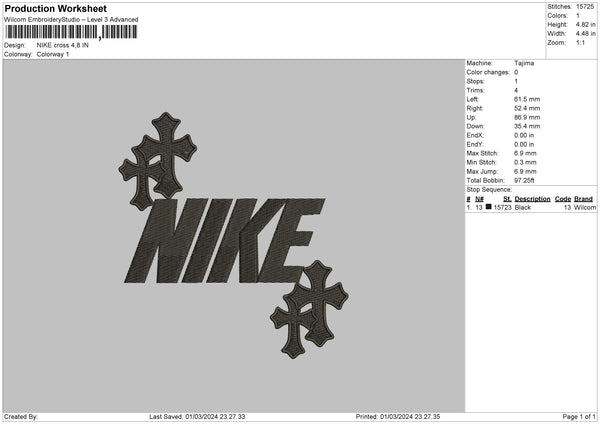Click the barcode at the top
The height and width of the screenshot is (424, 600).
click(x=71, y=32)
